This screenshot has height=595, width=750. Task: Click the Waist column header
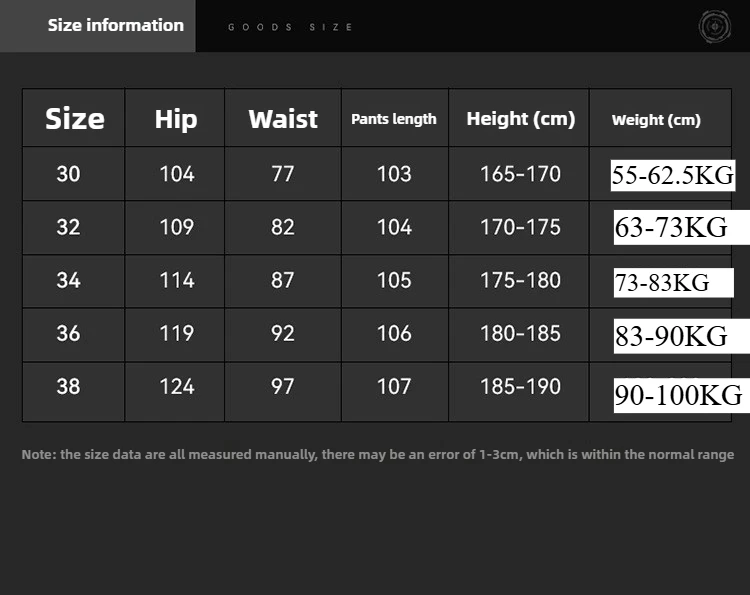[283, 119]
